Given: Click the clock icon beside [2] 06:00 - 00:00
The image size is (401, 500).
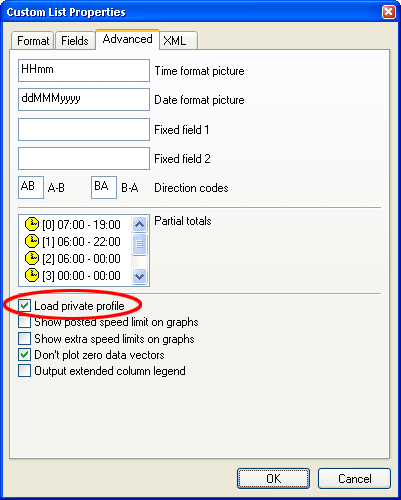Looking at the screenshot, I should 32,258.
